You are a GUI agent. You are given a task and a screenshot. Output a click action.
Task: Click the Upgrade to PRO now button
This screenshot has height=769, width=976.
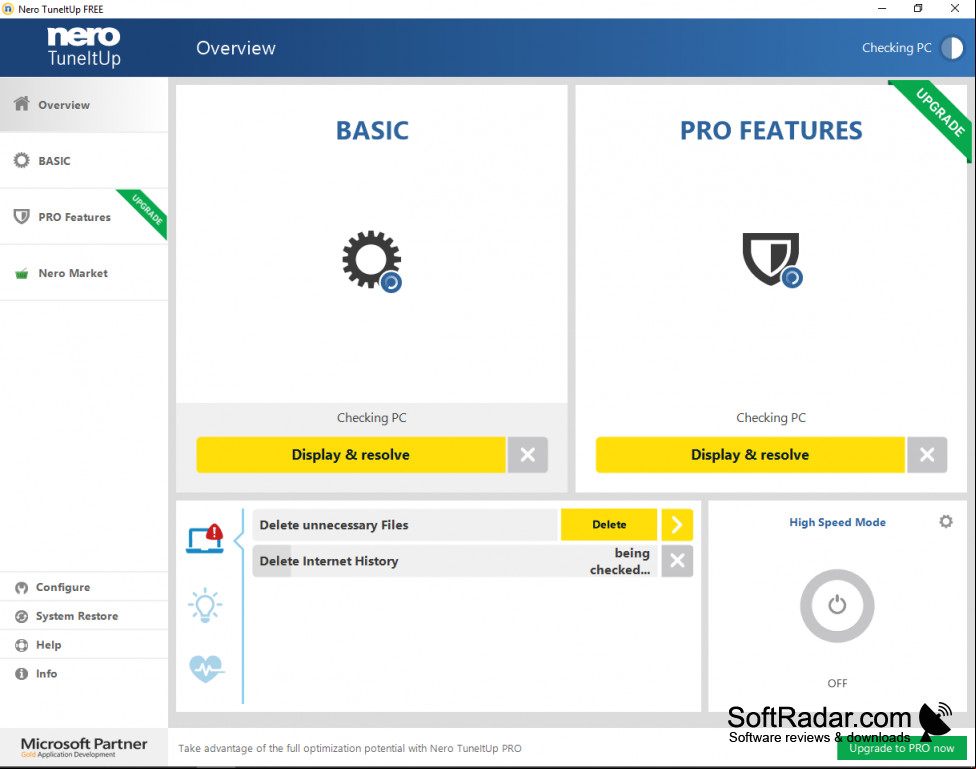901,748
